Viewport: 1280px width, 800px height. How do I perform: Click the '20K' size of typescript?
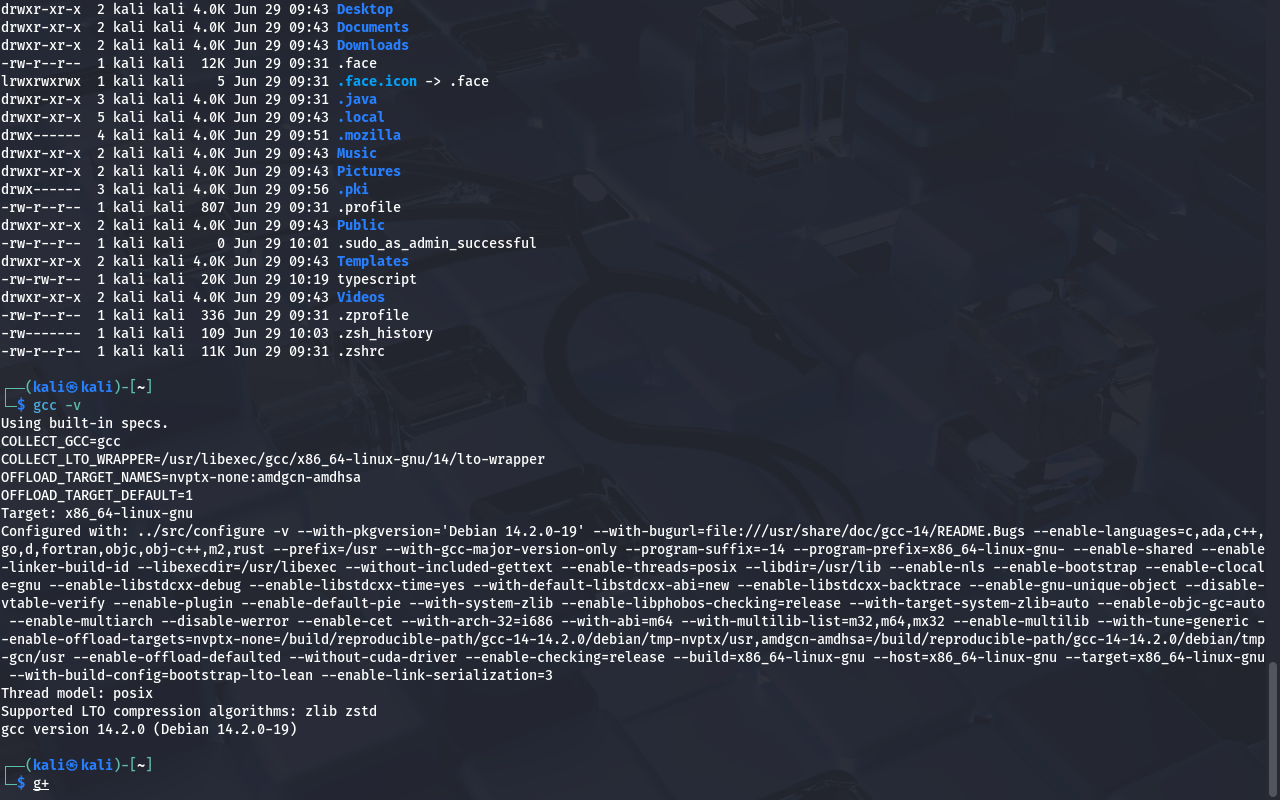213,279
